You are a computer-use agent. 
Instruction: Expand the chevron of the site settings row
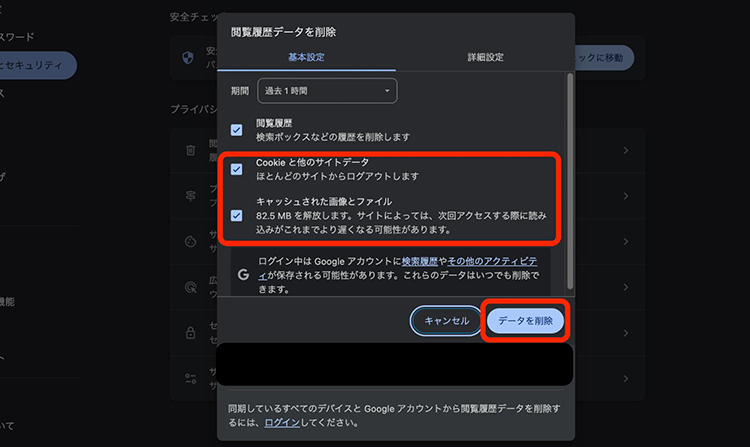(626, 379)
